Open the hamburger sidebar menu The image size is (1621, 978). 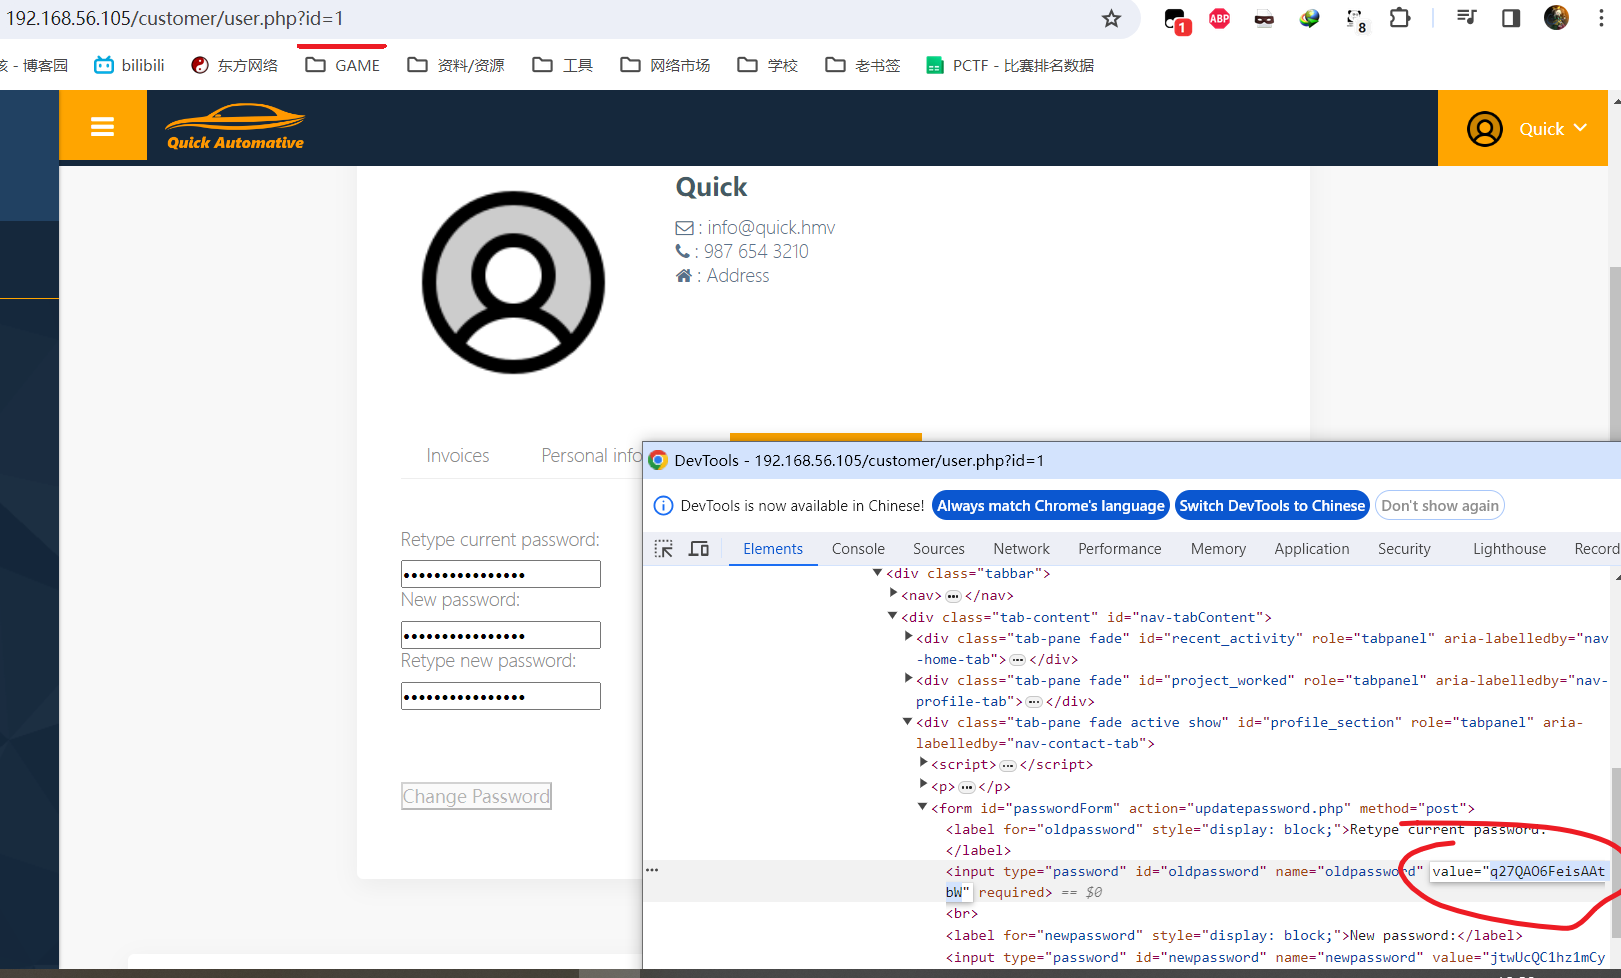click(102, 126)
